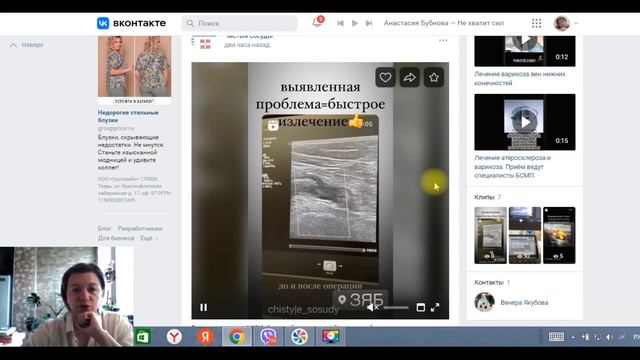The image size is (640, 360).
Task: Like the video with the heart icon
Action: point(385,78)
